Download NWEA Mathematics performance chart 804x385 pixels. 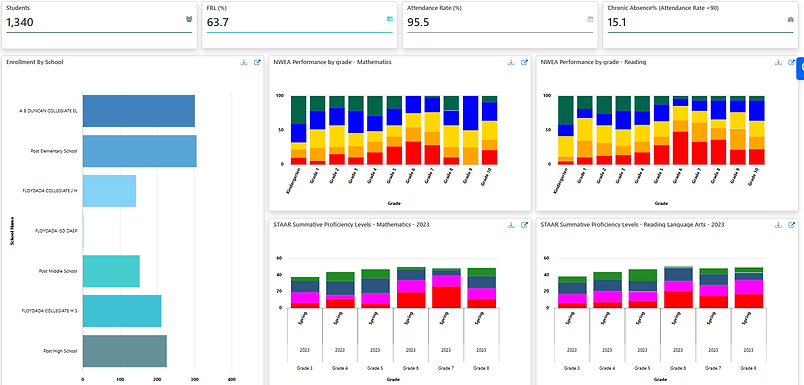coord(511,63)
